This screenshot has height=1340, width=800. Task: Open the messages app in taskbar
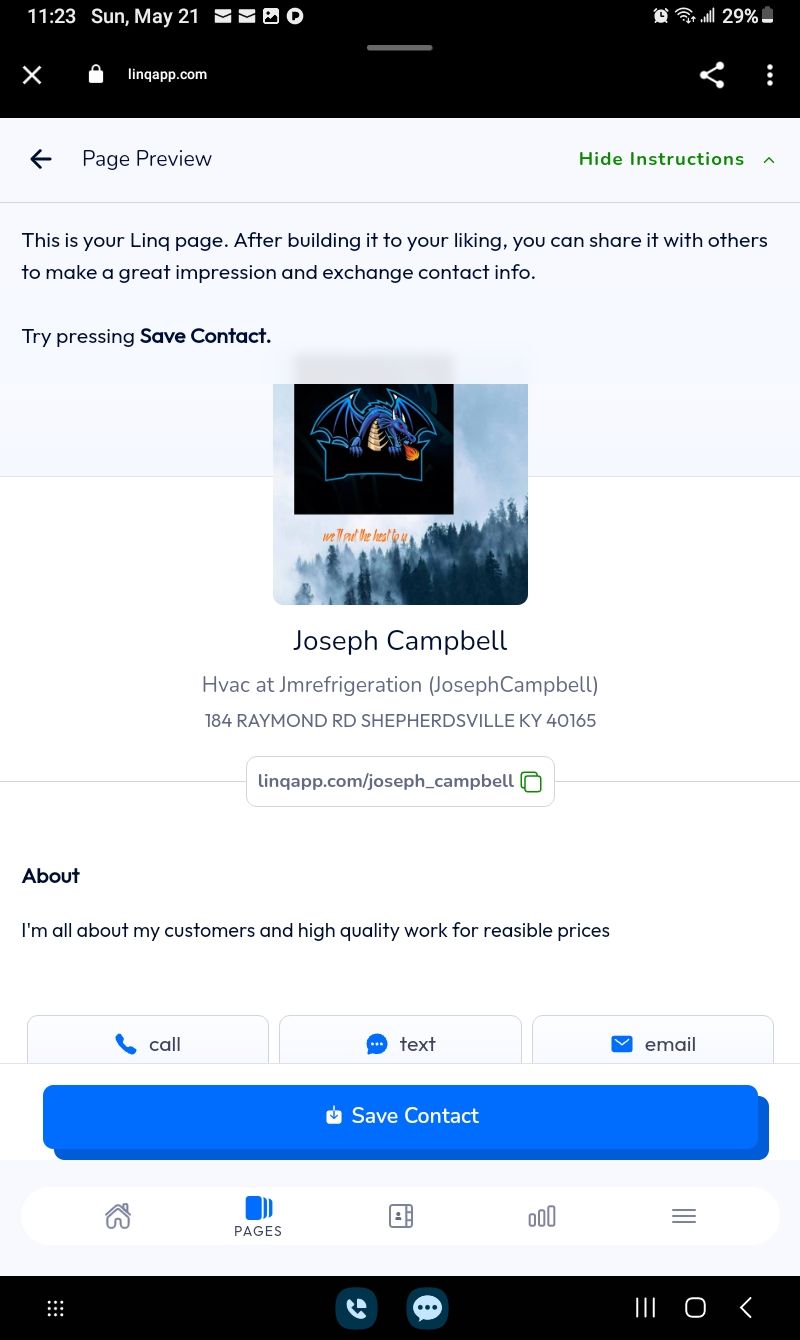tap(428, 1307)
